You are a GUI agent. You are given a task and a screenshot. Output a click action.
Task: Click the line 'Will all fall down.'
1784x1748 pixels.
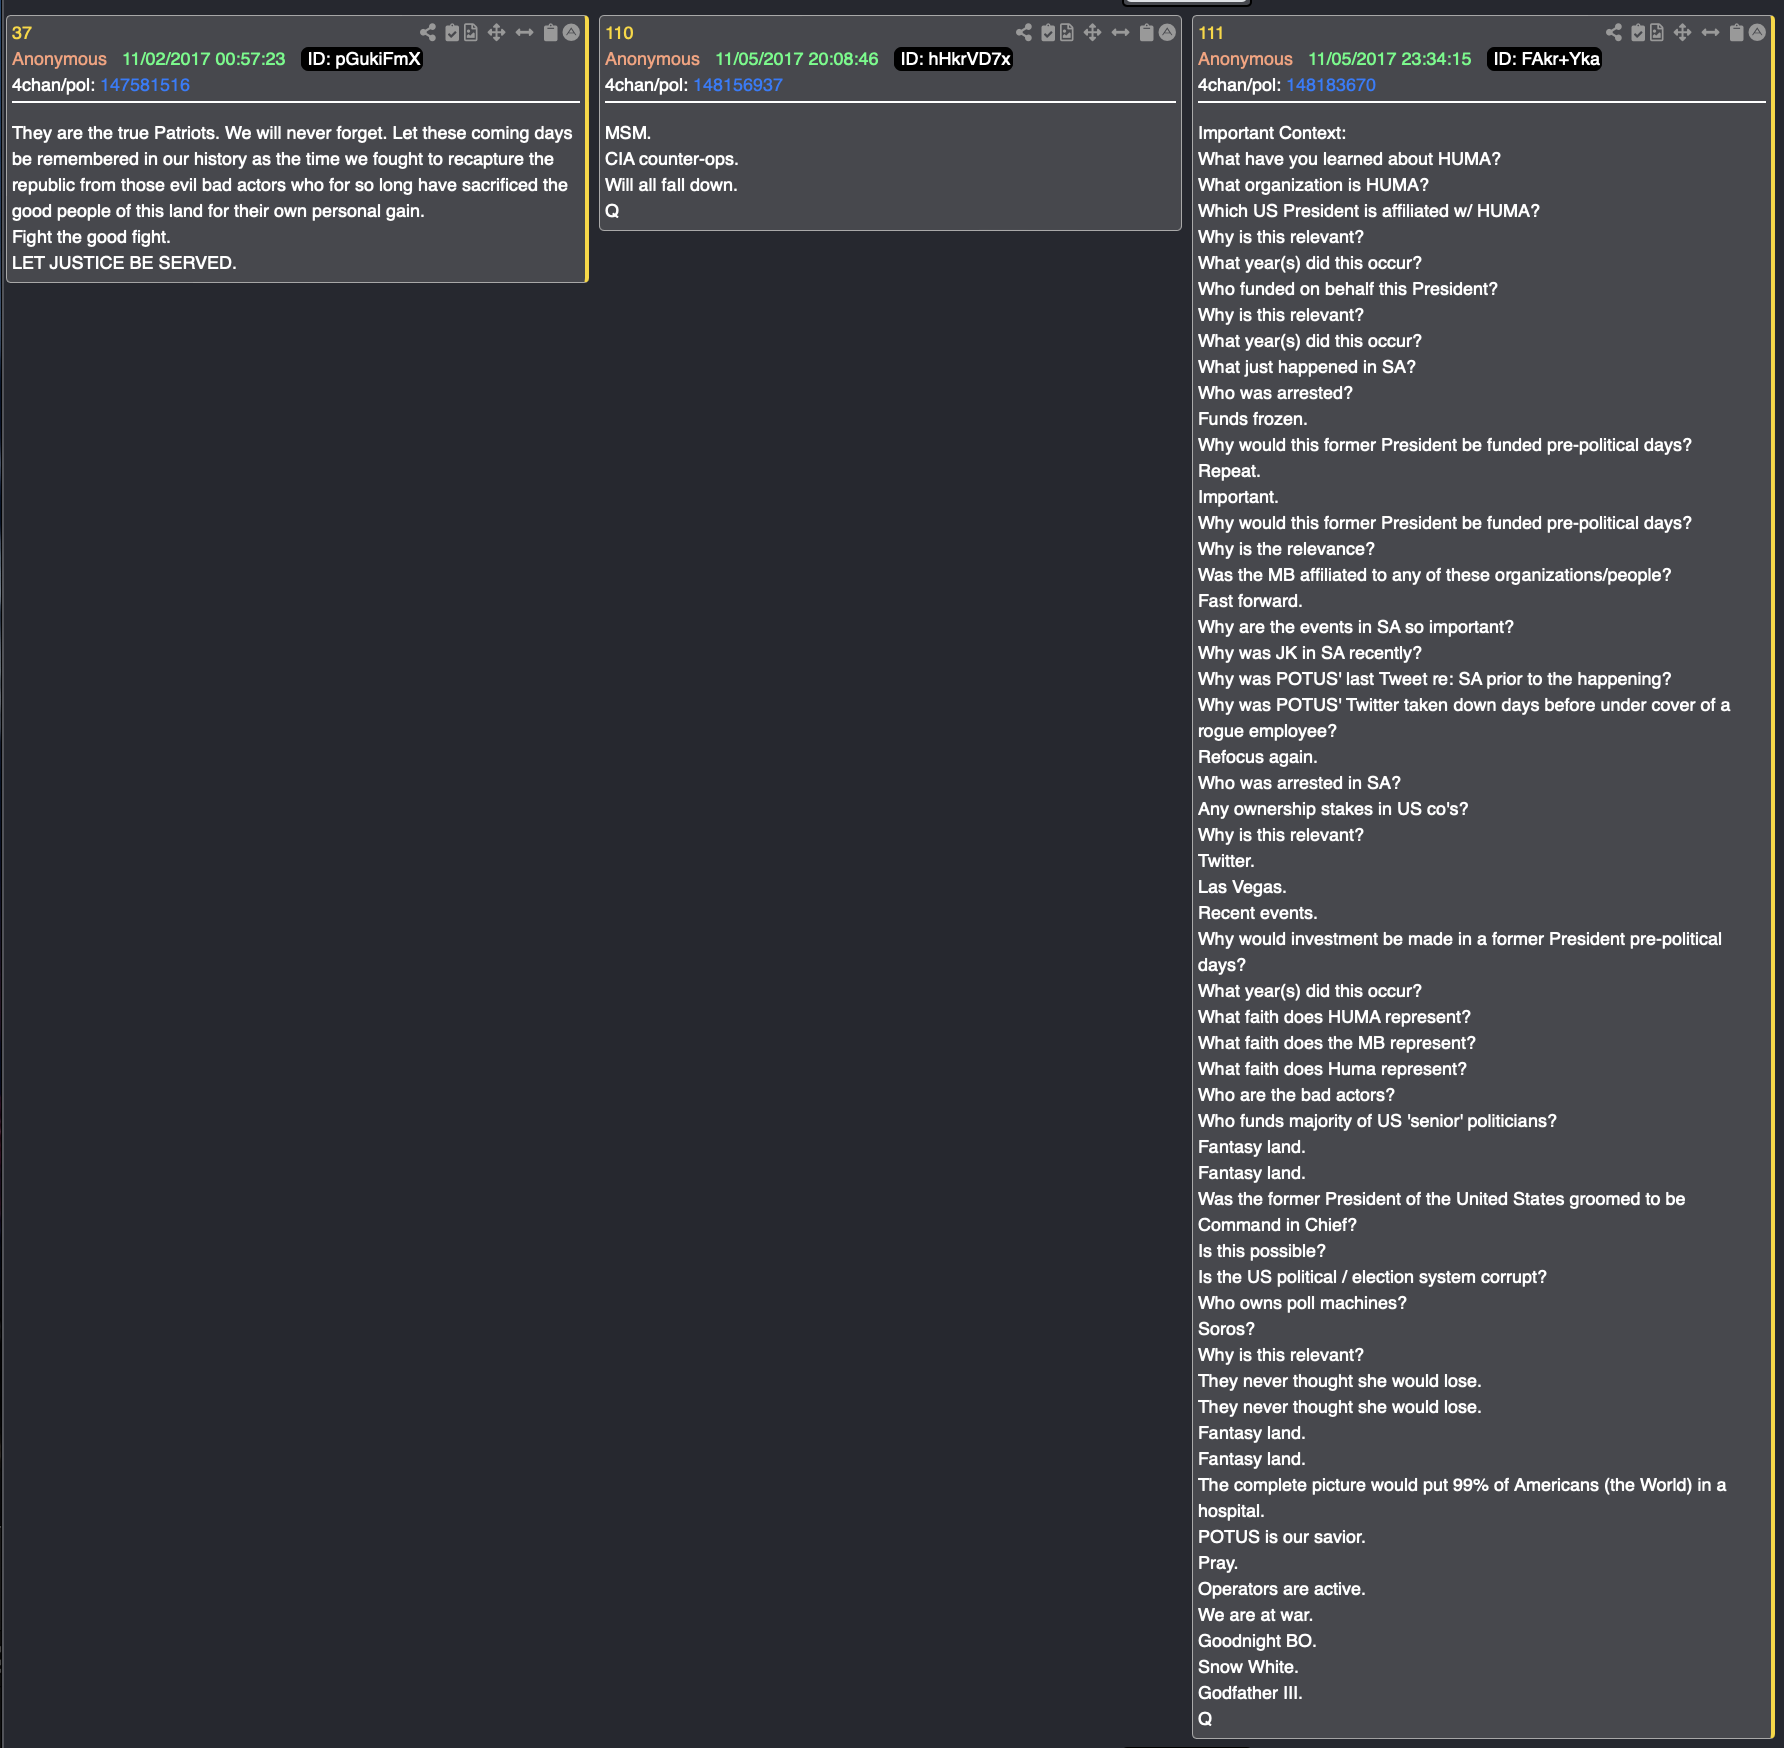point(671,185)
